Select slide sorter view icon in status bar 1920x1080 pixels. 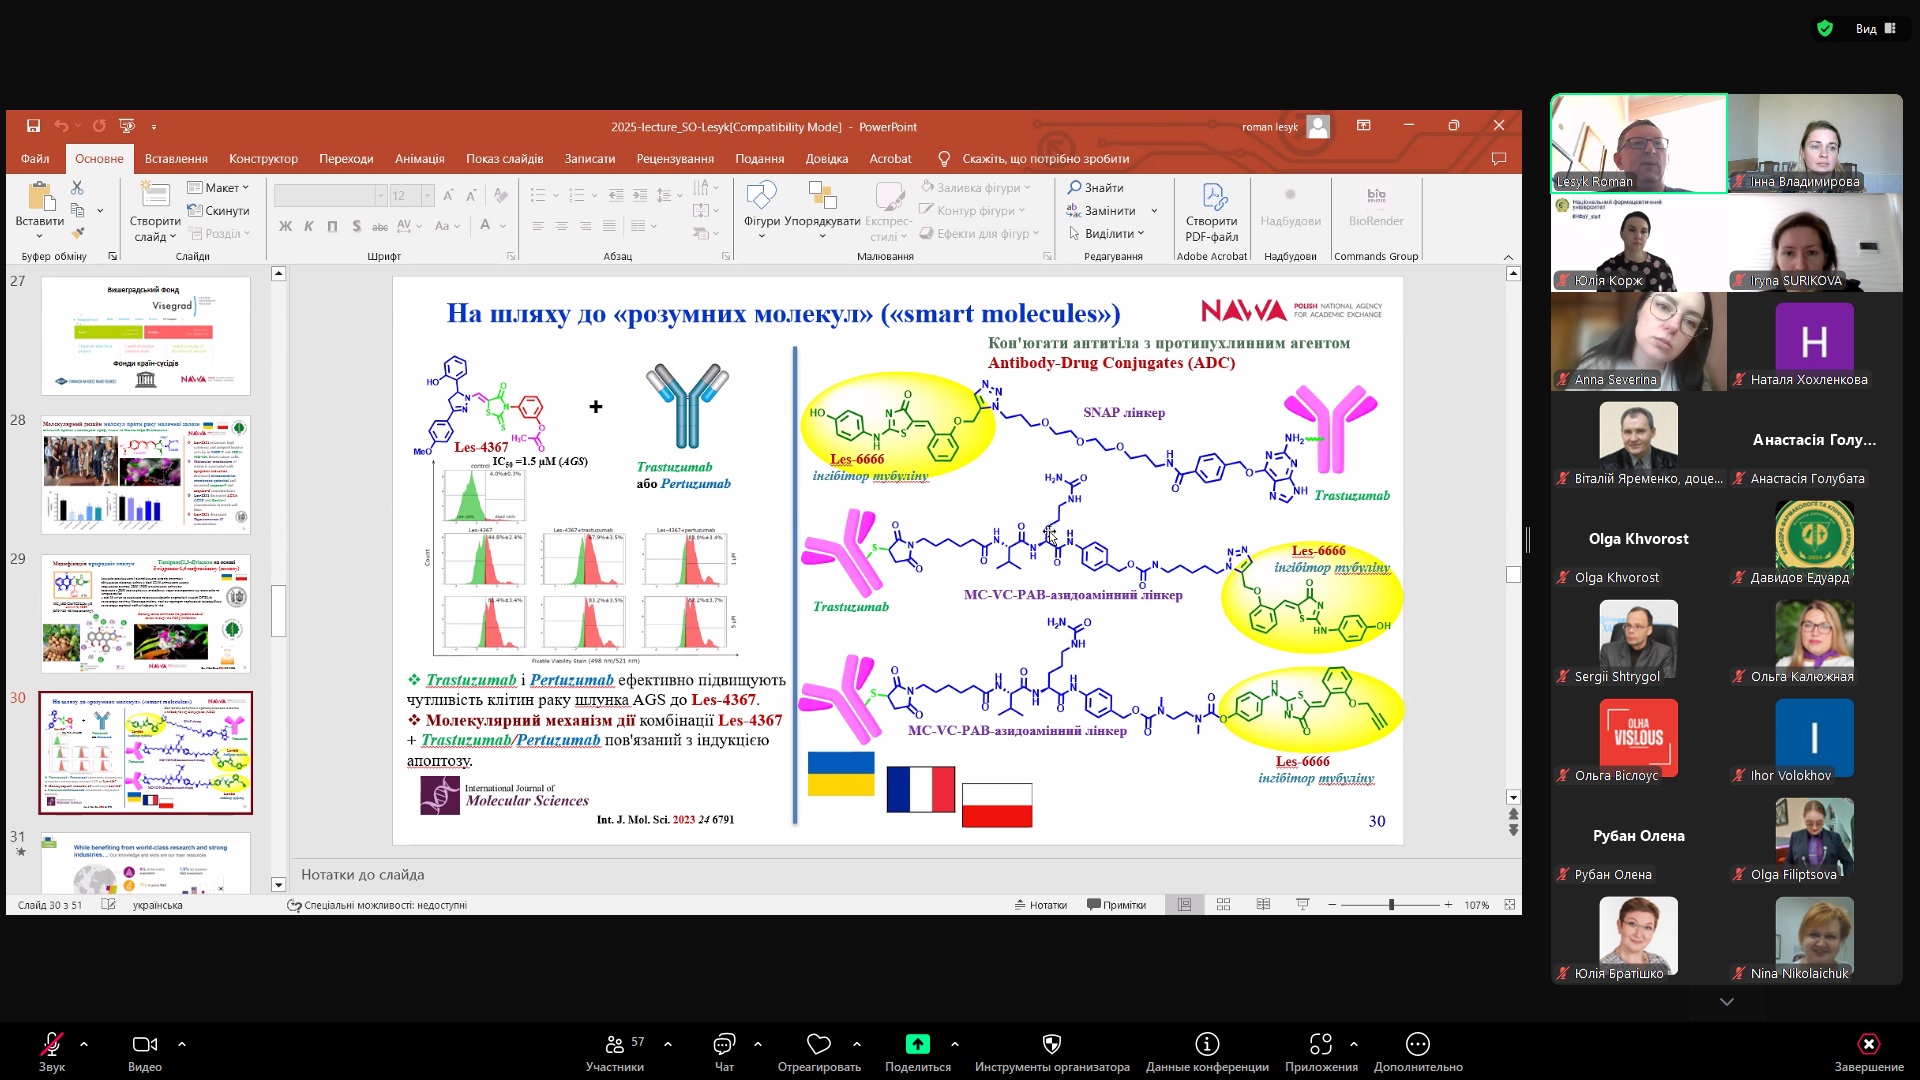(1223, 905)
